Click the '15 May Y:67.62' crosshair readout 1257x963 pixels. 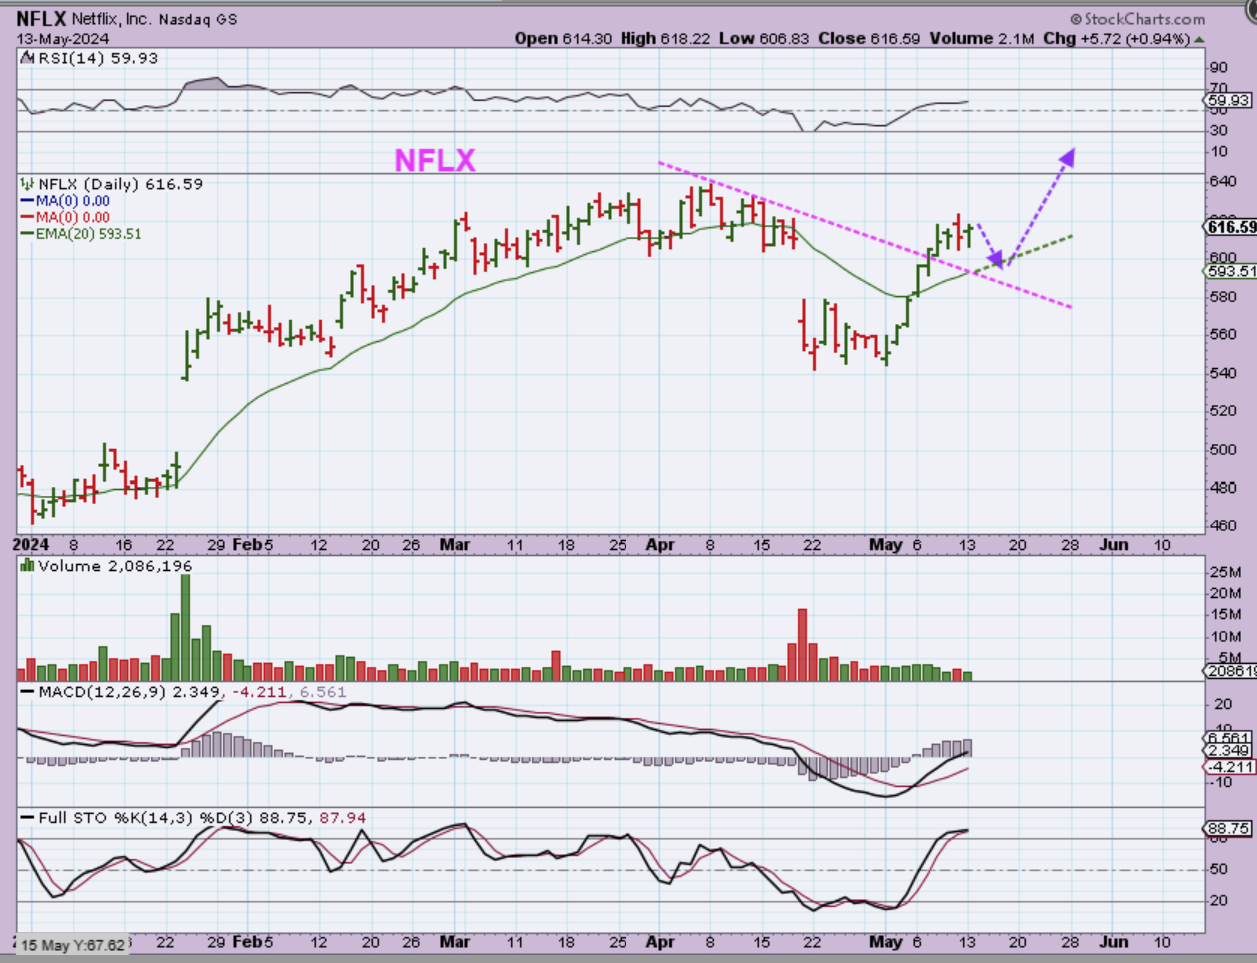pyautogui.click(x=73, y=945)
